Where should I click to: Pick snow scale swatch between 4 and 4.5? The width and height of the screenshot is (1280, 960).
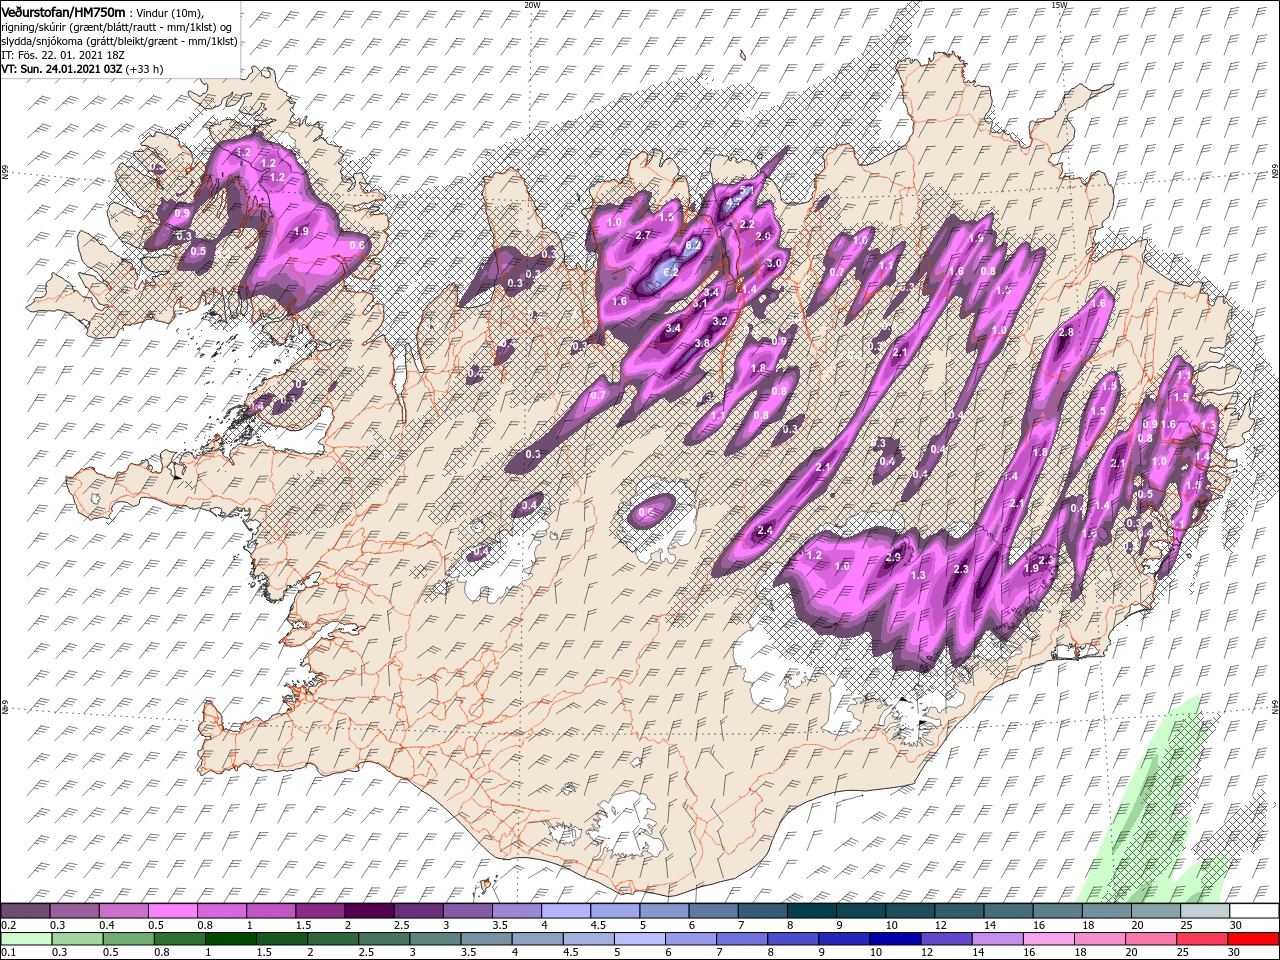[566, 911]
